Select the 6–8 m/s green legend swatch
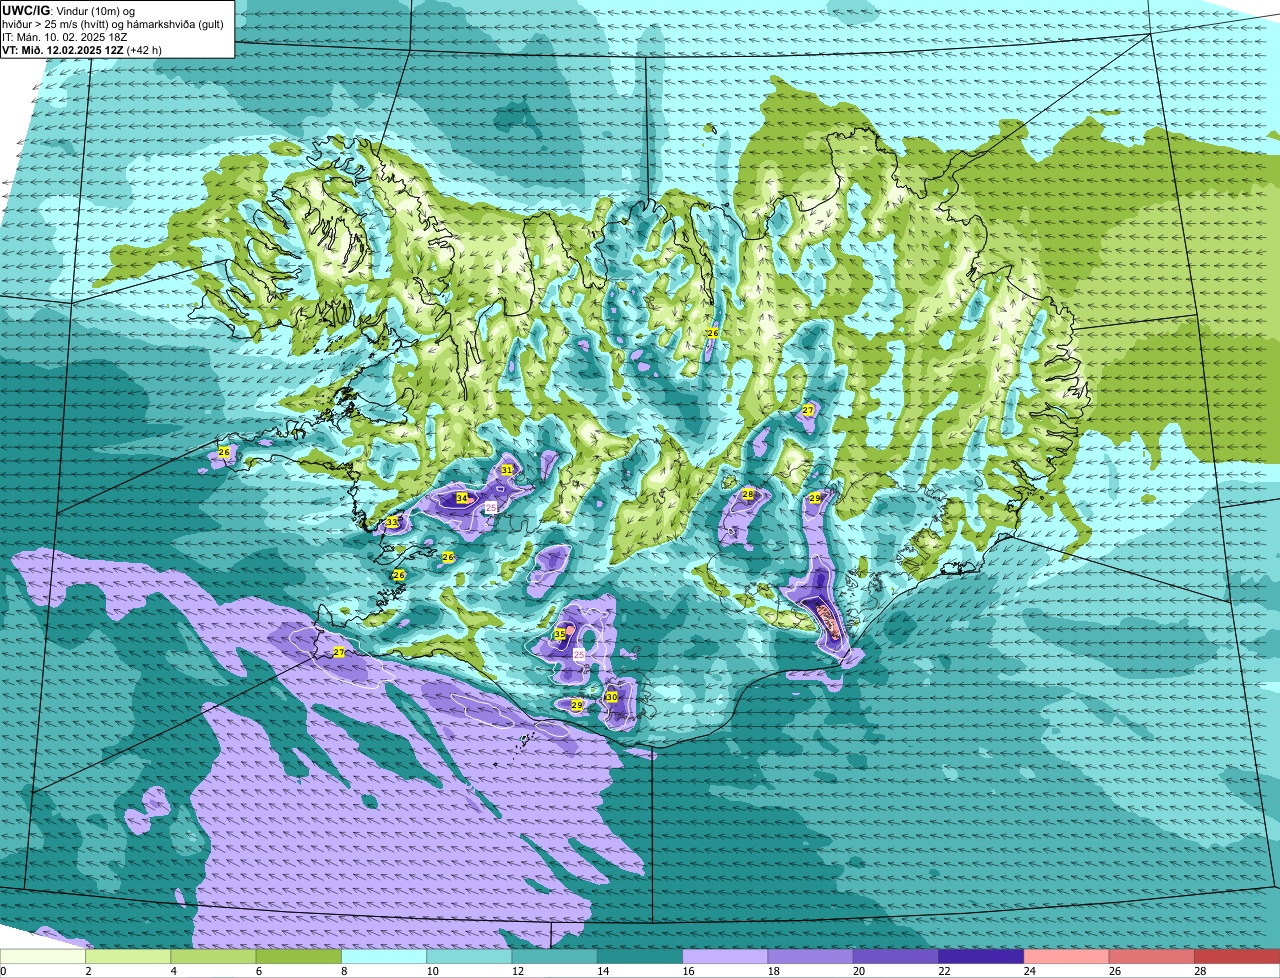This screenshot has height=978, width=1280. point(299,957)
